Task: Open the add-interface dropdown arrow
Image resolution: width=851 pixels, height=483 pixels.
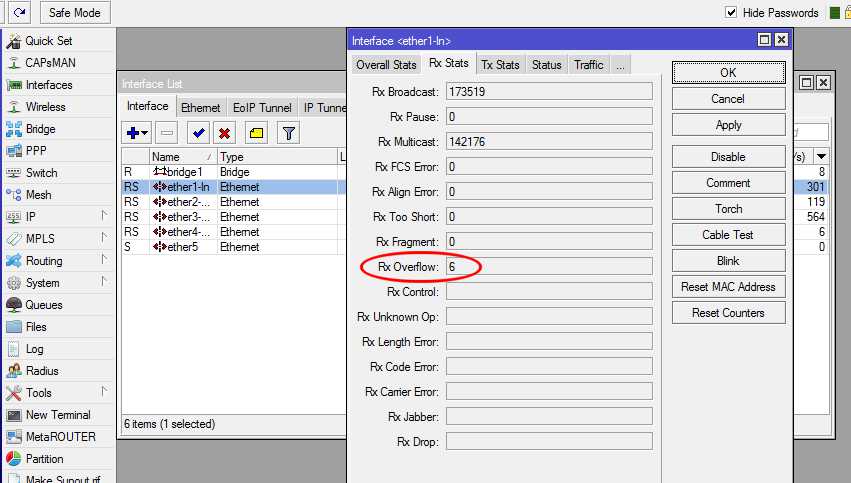Action: (x=145, y=133)
